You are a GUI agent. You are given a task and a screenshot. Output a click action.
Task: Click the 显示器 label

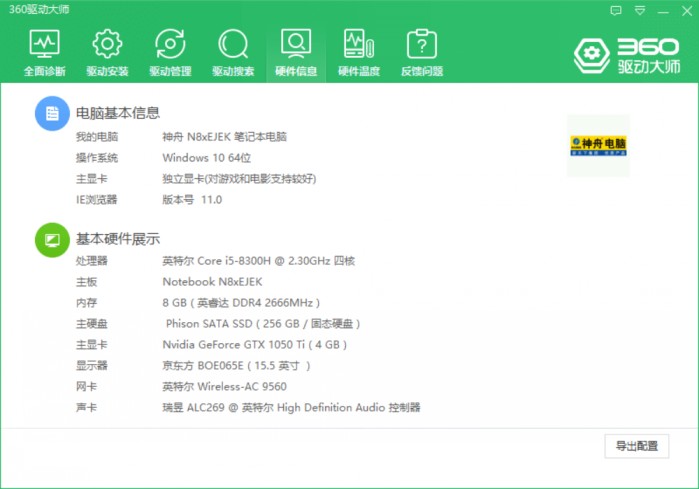(x=91, y=366)
